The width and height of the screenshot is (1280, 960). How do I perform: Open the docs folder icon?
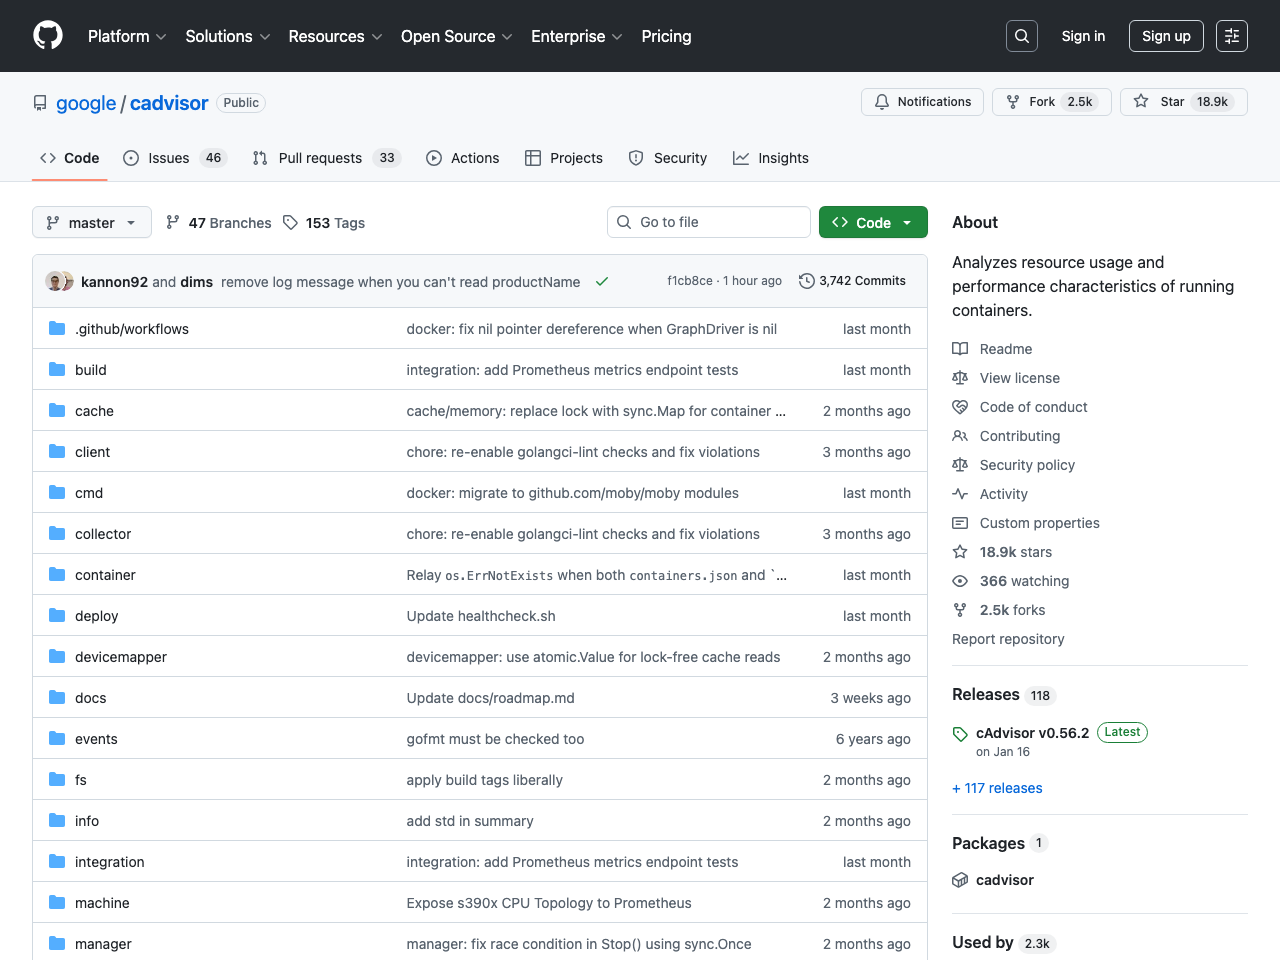click(57, 697)
